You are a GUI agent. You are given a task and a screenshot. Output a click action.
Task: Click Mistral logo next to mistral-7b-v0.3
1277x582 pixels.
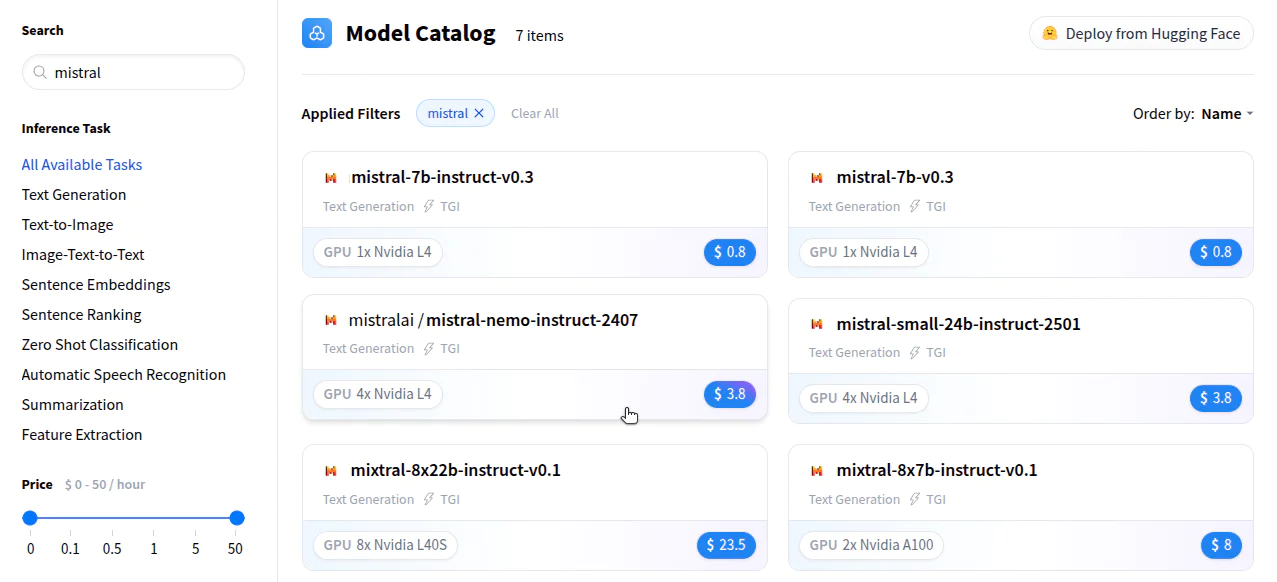coord(817,178)
